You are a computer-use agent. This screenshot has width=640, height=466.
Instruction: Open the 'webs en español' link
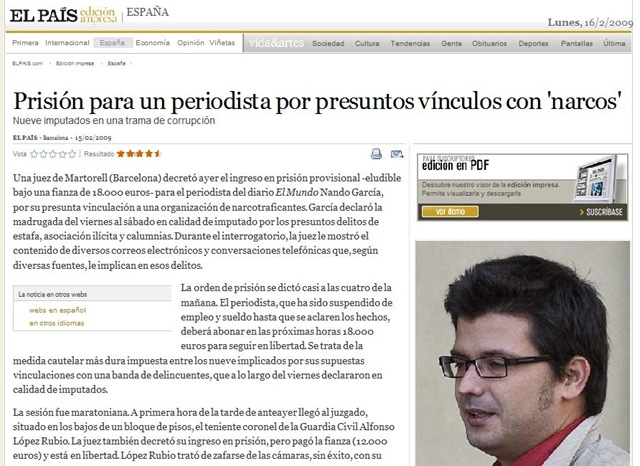(x=58, y=310)
